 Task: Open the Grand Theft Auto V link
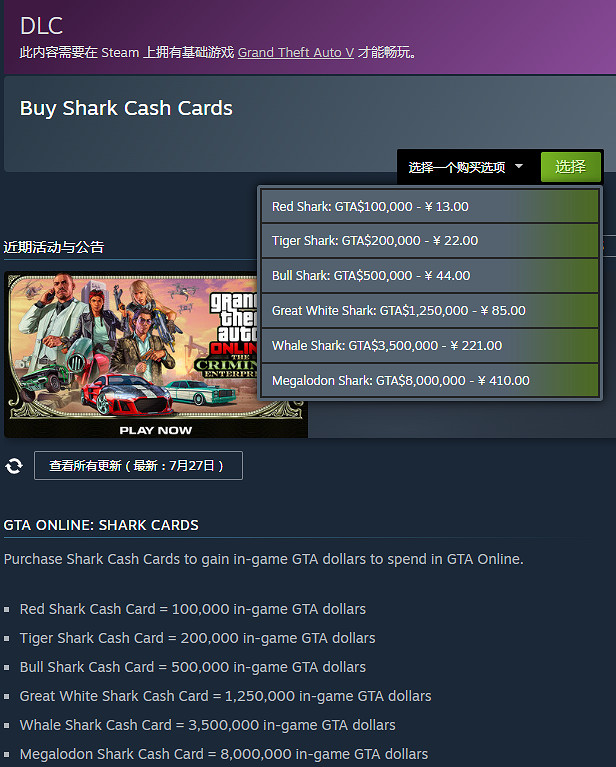tap(296, 52)
